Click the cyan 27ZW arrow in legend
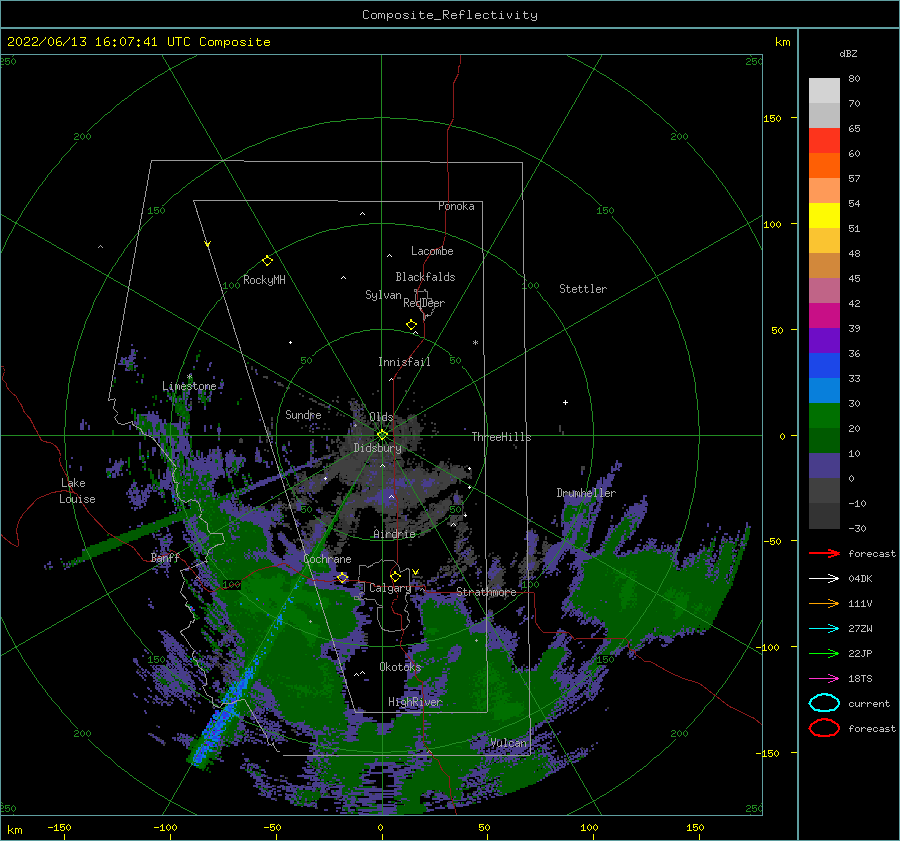 click(824, 629)
